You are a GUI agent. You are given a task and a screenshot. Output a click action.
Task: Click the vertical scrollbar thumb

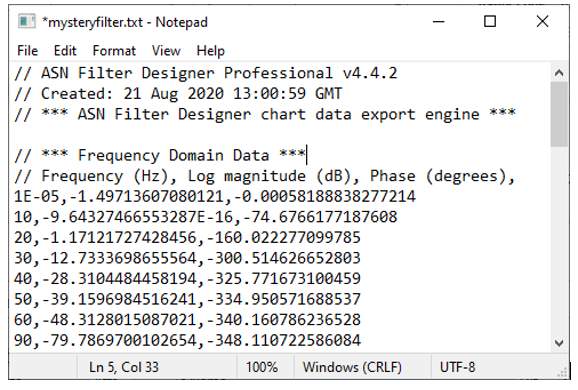[x=559, y=114]
